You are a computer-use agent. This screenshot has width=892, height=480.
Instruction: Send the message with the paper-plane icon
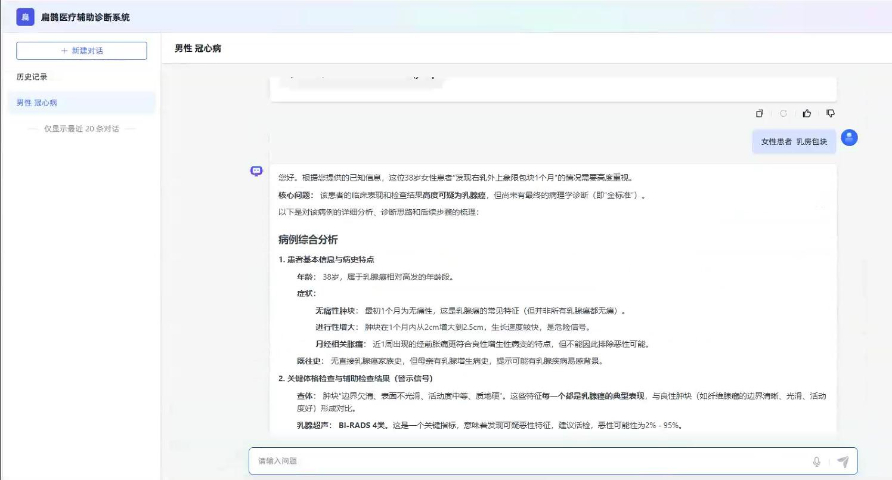843,462
